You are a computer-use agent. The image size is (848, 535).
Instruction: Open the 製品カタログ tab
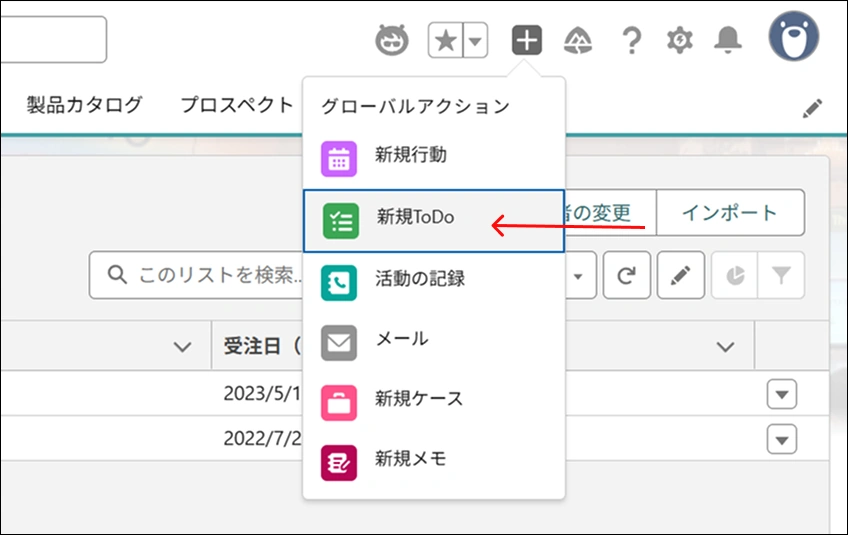pyautogui.click(x=84, y=105)
